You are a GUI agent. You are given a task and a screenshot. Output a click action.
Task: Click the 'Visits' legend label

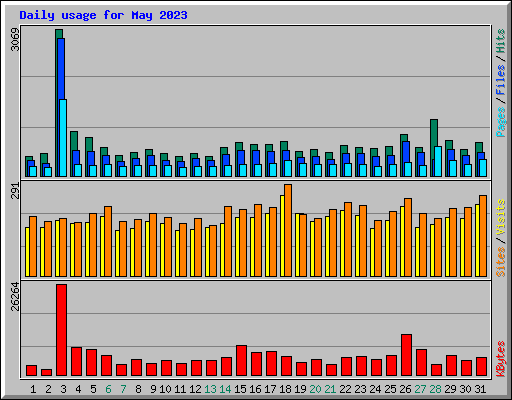pyautogui.click(x=500, y=217)
